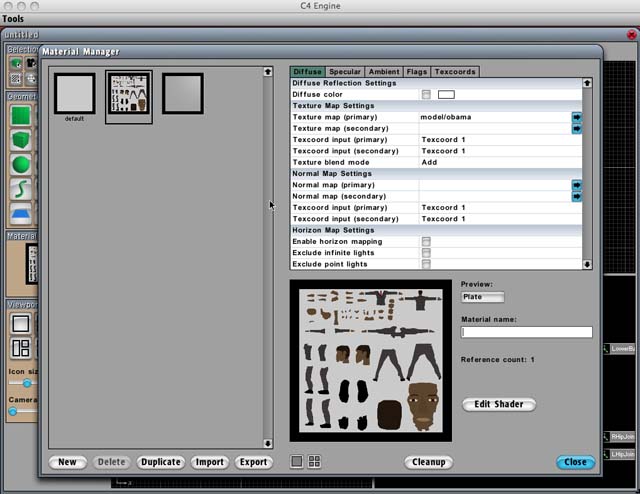The image size is (640, 494).
Task: Check Exclude infinite lights option
Action: pos(427,253)
